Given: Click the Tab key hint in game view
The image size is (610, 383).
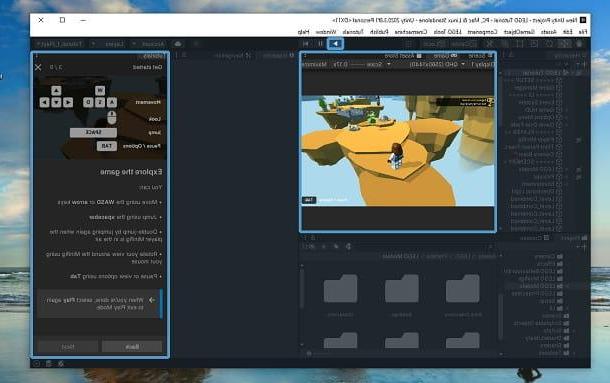Looking at the screenshot, I should pos(309,200).
